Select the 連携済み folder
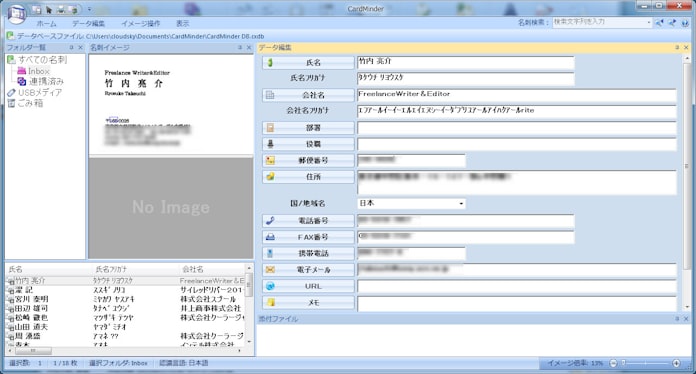This screenshot has width=696, height=374. 46,82
